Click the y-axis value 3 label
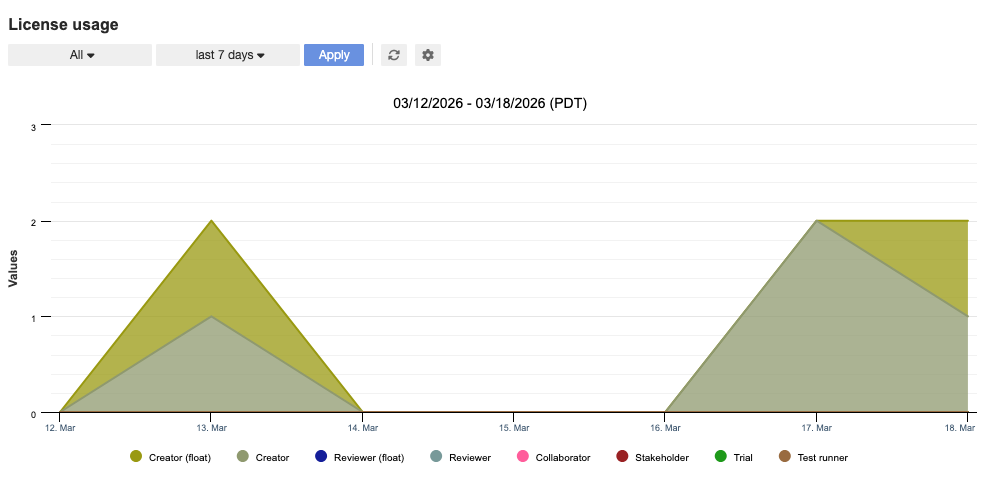Image resolution: width=983 pixels, height=483 pixels. [33, 127]
